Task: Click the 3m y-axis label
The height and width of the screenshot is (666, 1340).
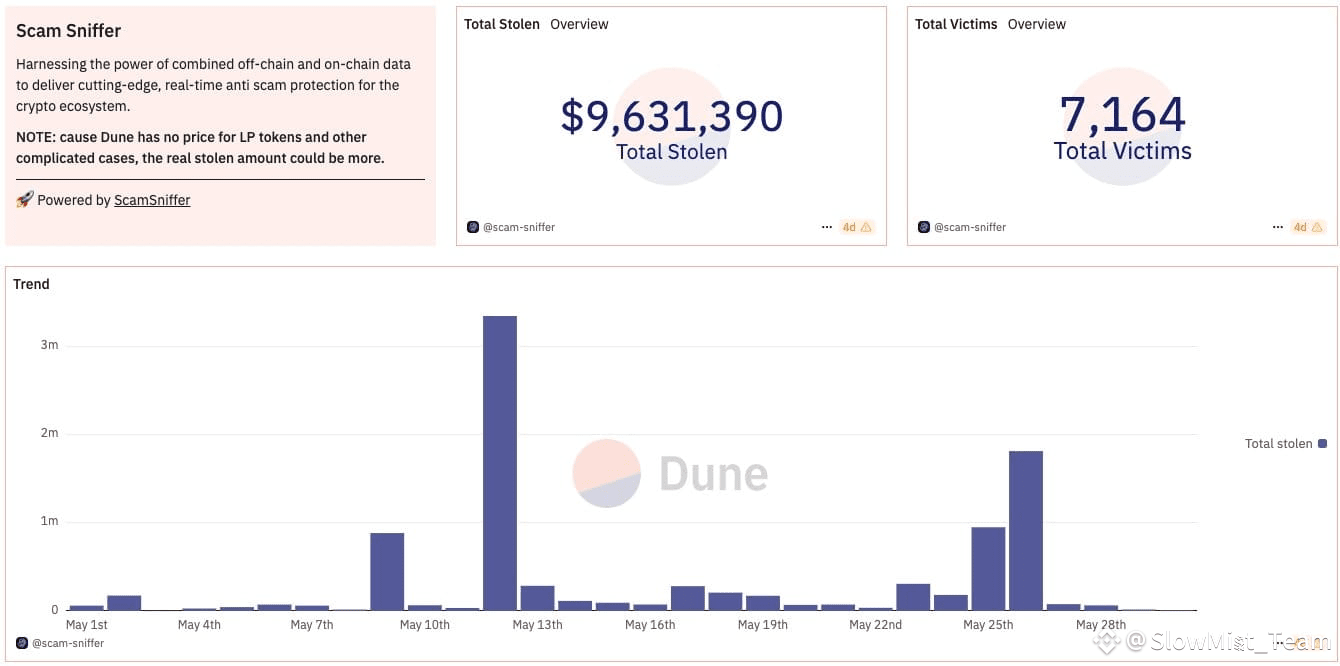Action: coord(50,345)
